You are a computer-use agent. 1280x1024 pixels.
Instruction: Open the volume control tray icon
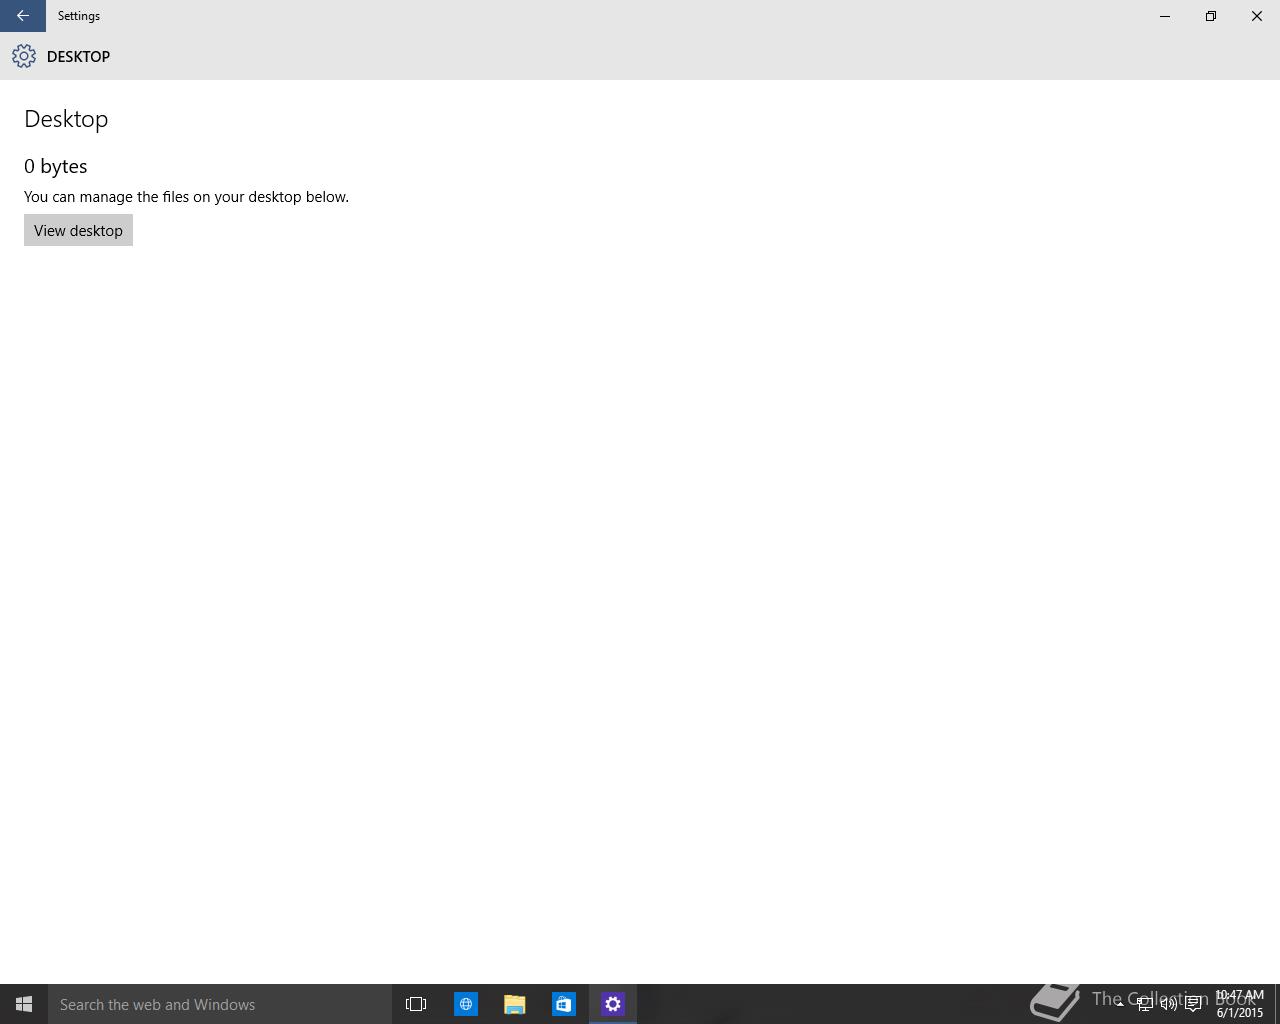1168,1004
